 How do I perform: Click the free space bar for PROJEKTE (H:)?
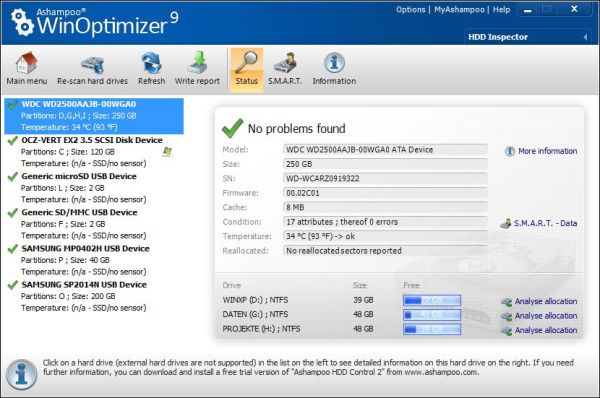(x=432, y=329)
